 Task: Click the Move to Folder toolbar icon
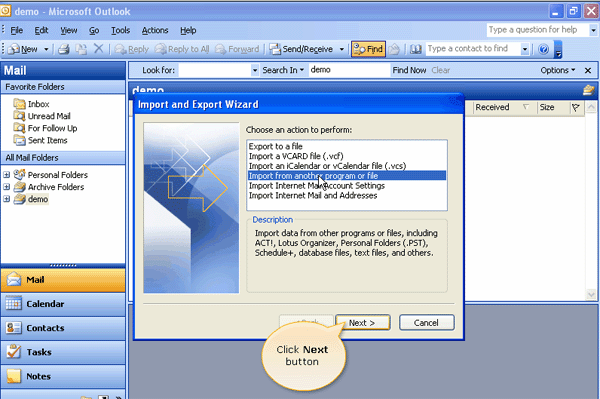tap(81, 49)
